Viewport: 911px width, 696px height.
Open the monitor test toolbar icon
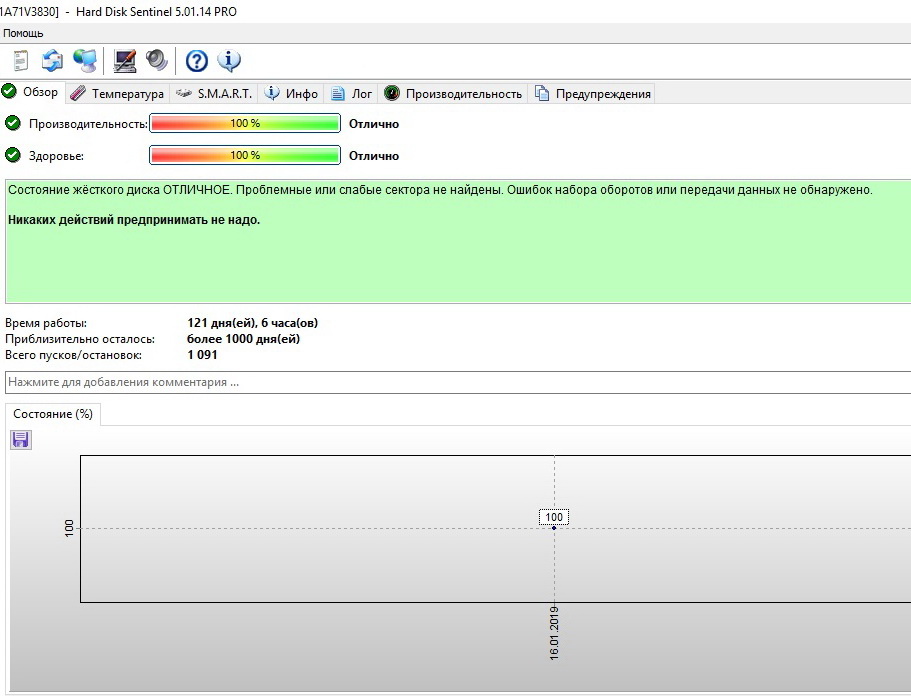125,61
